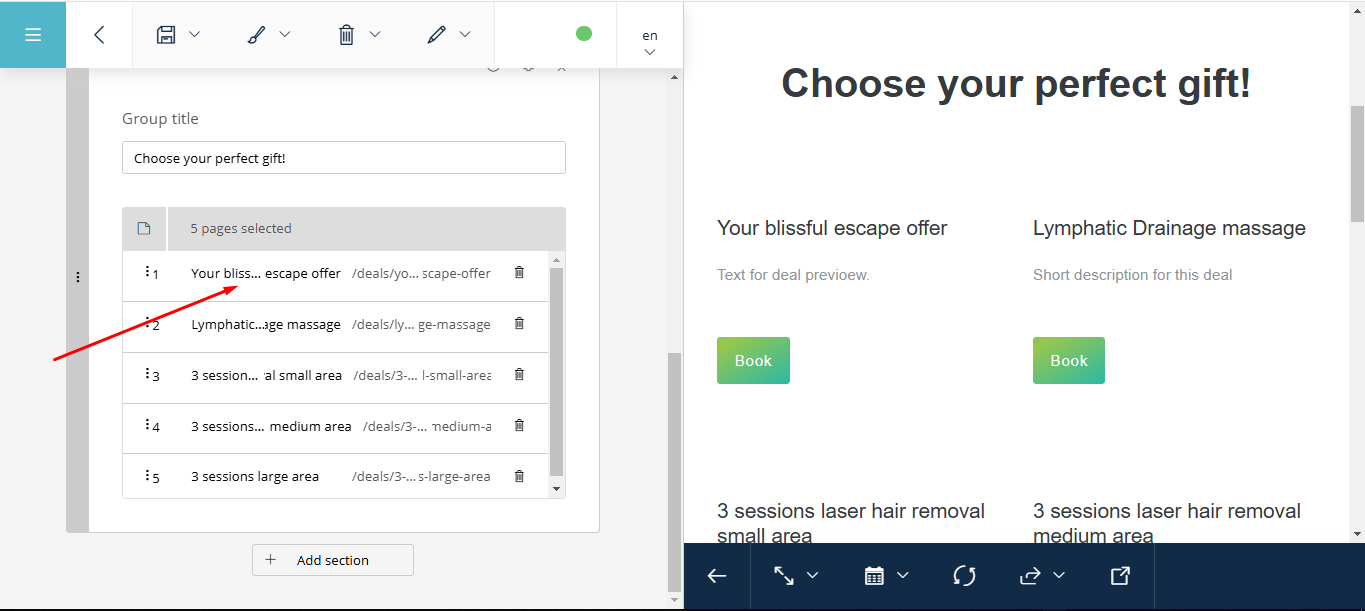1365x611 pixels.
Task: Toggle the green status indicator
Action: coord(584,34)
